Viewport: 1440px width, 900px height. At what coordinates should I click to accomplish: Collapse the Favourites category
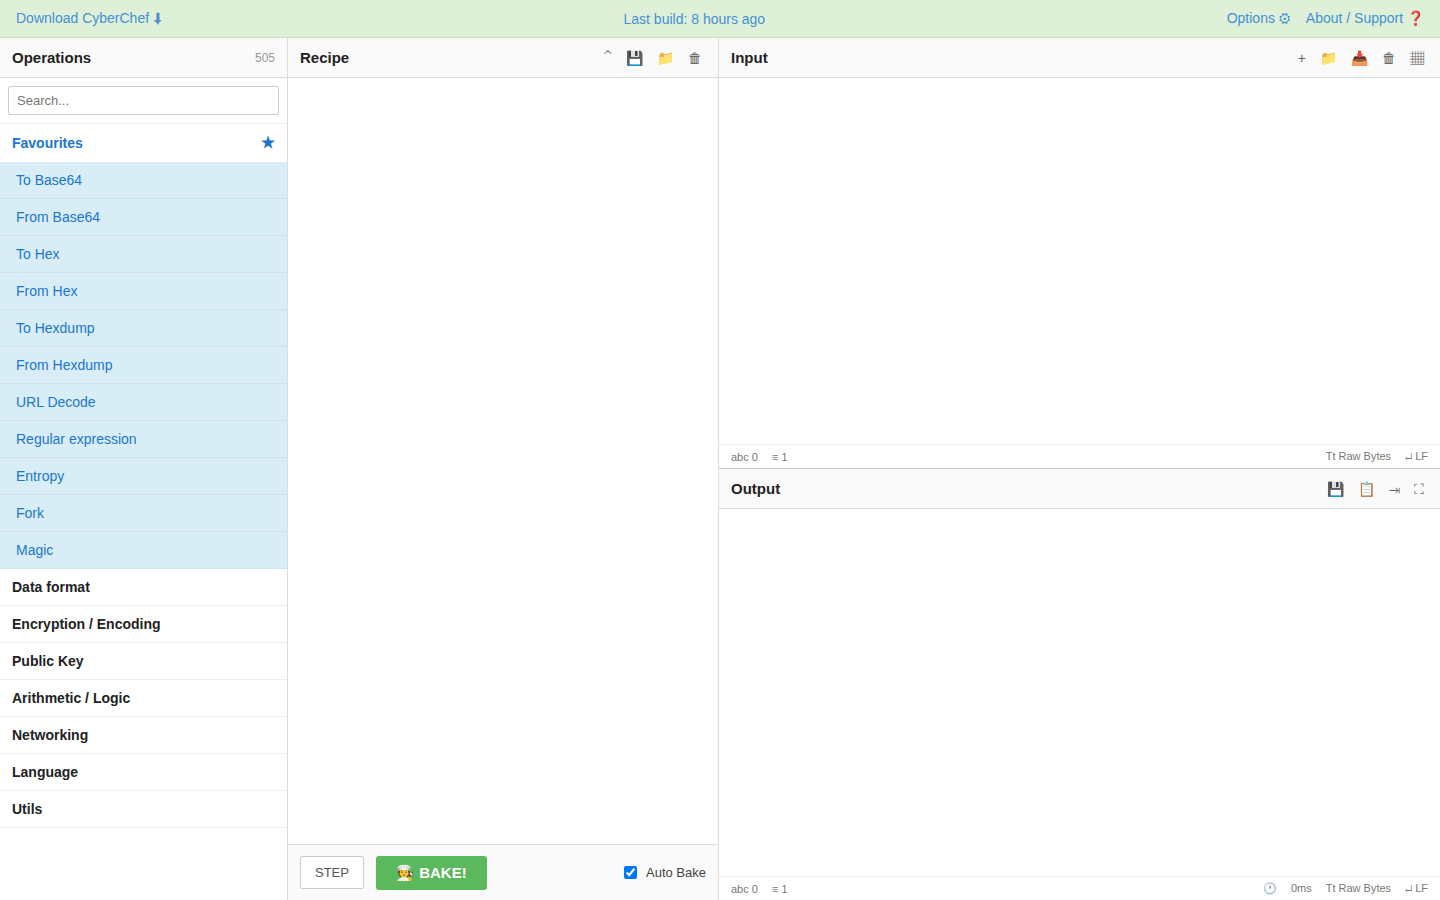pyautogui.click(x=143, y=143)
